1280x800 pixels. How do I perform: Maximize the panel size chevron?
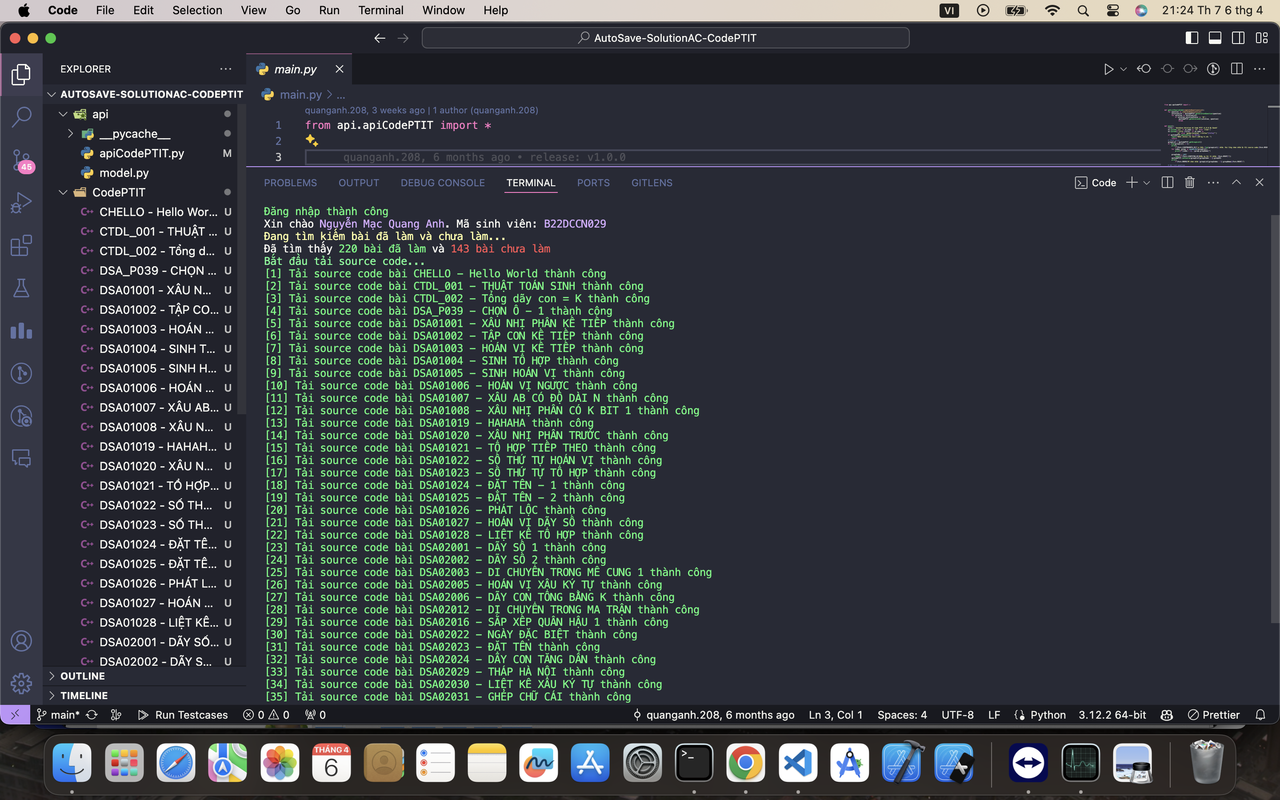1236,182
